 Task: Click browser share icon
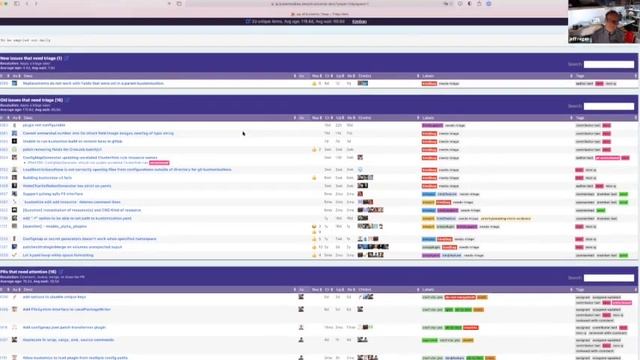pyautogui.click(x=479, y=4)
